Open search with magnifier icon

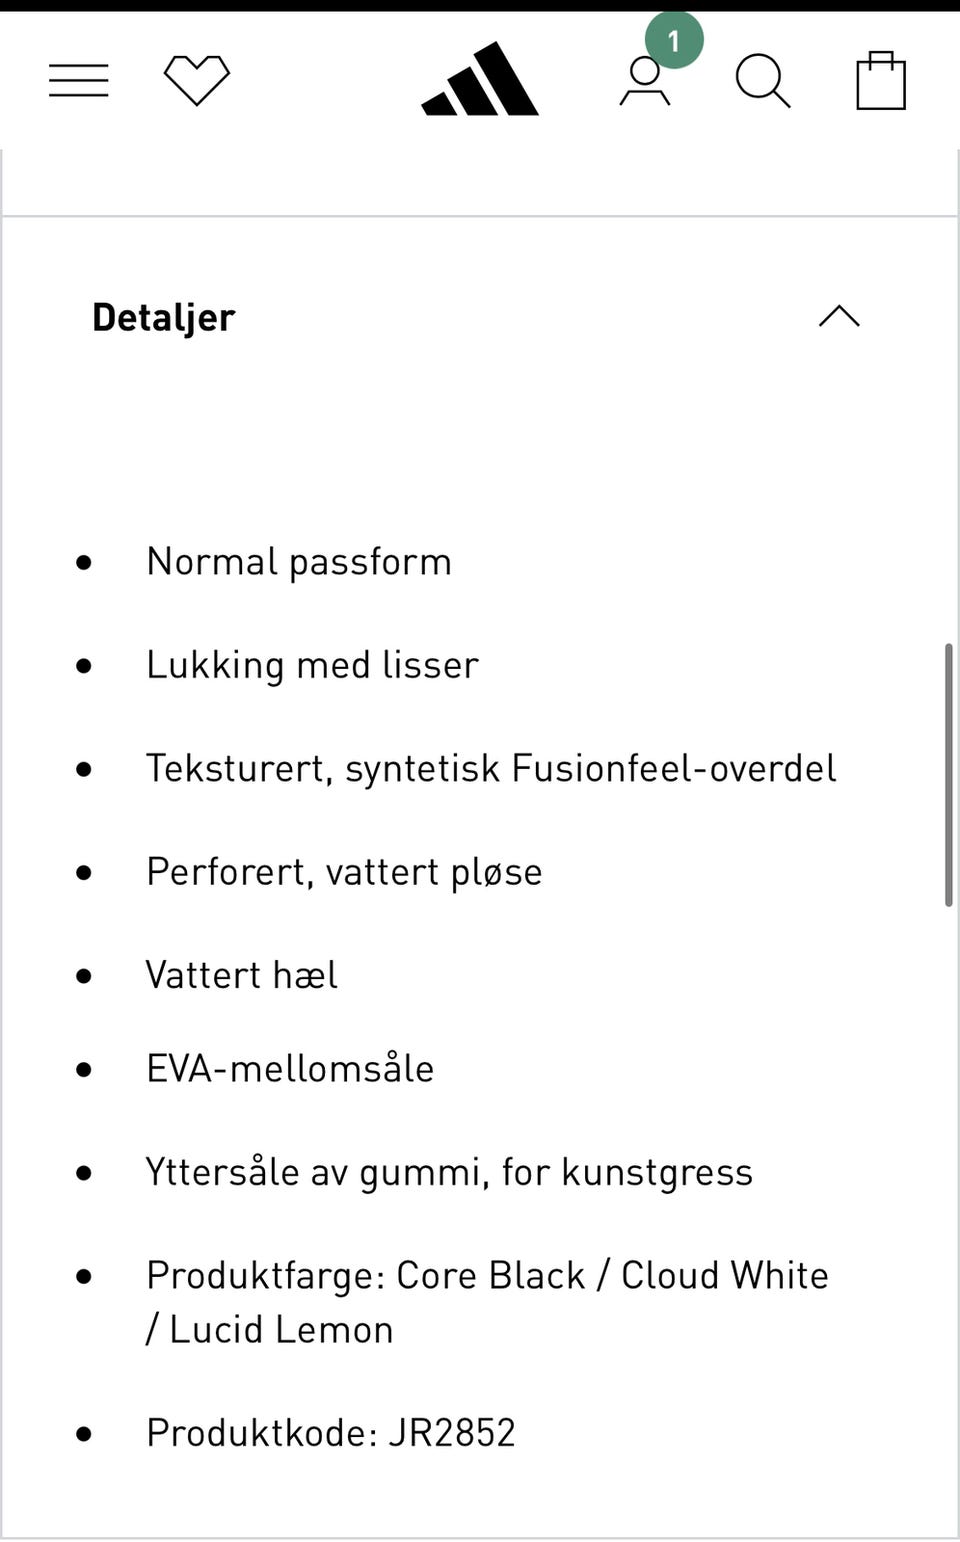tap(763, 81)
